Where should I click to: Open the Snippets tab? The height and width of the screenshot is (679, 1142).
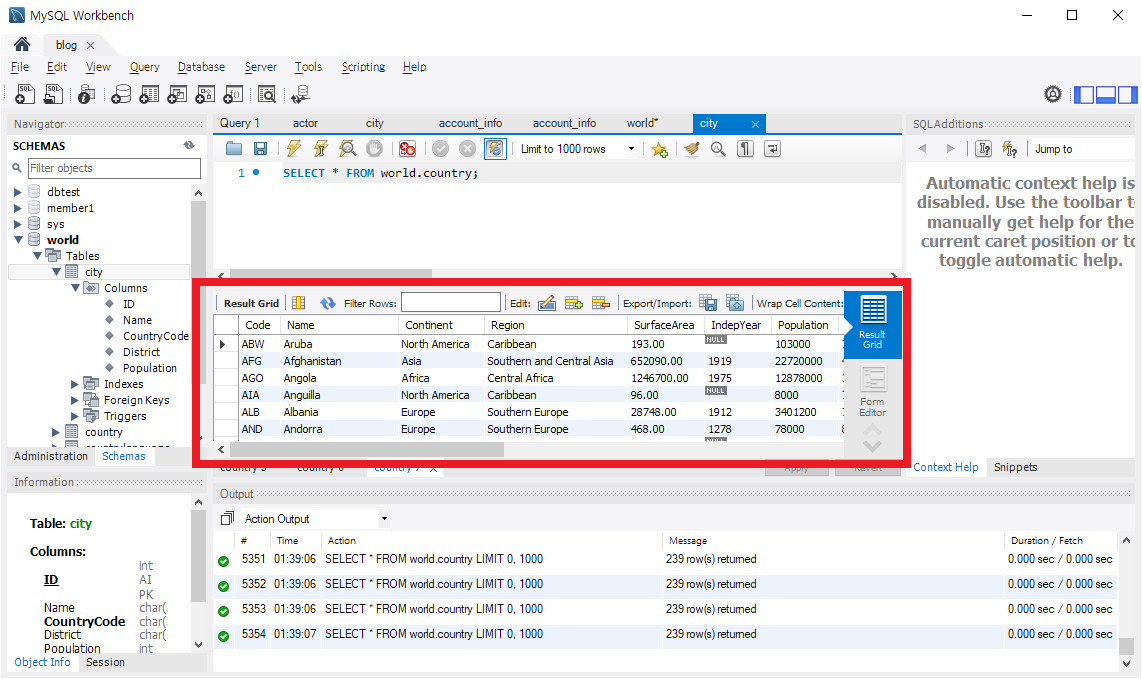1015,467
